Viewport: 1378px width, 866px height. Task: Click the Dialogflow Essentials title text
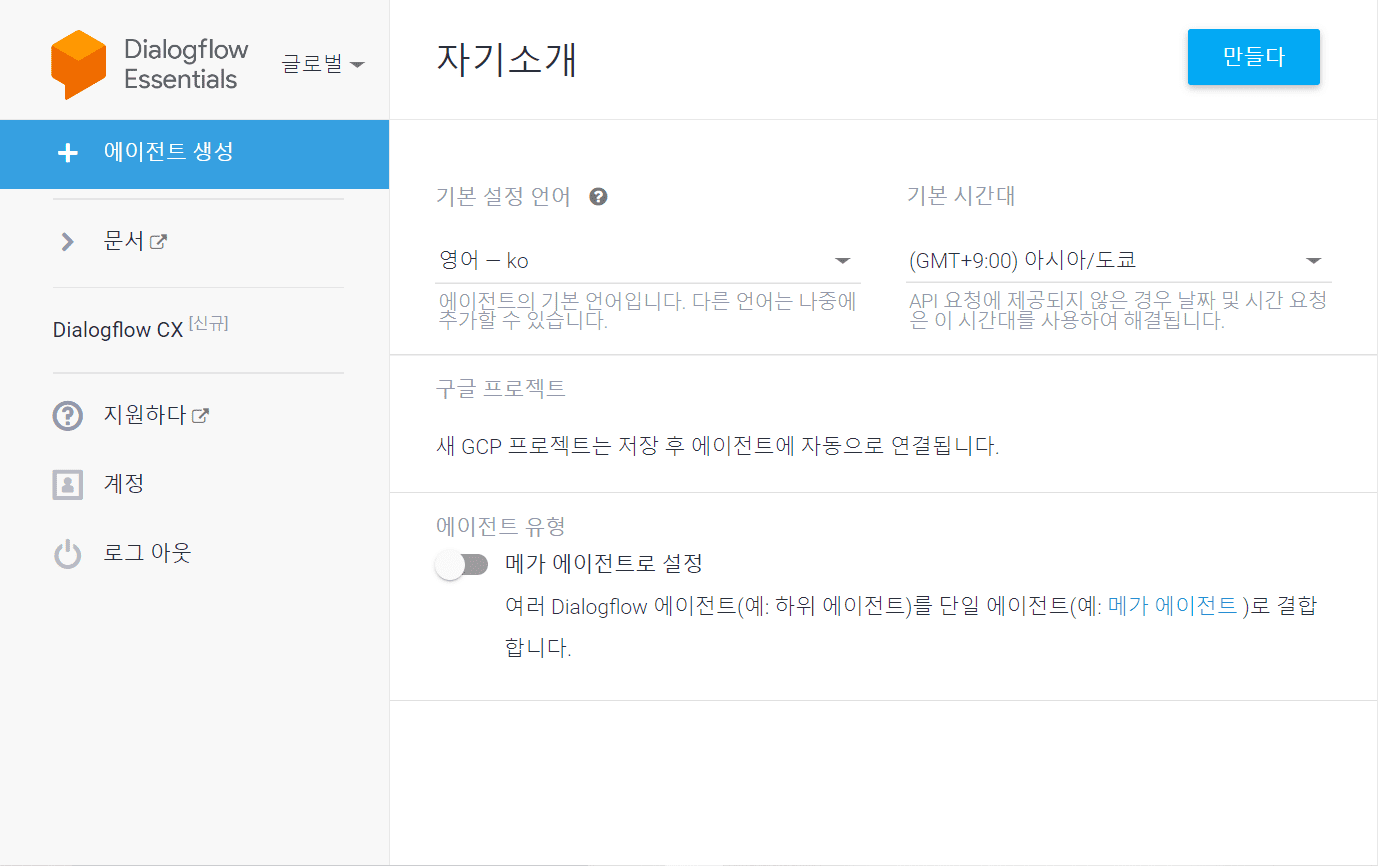(x=186, y=64)
